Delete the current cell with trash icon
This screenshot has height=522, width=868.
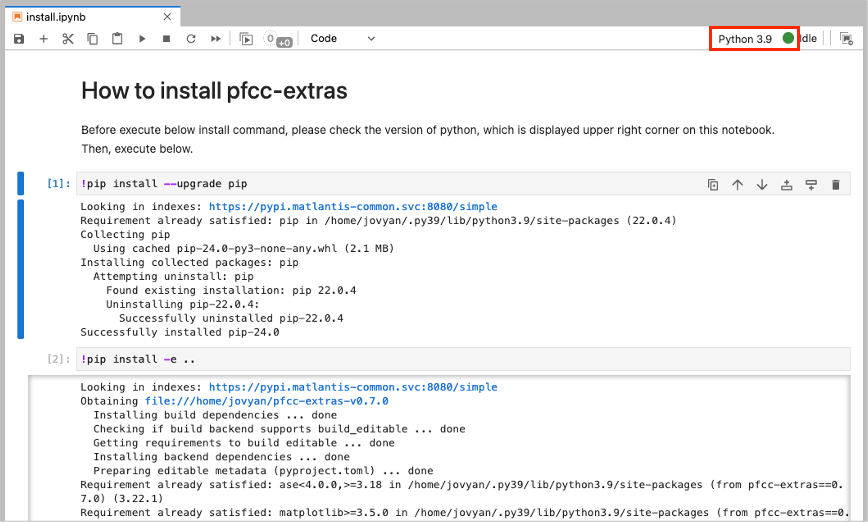click(836, 184)
